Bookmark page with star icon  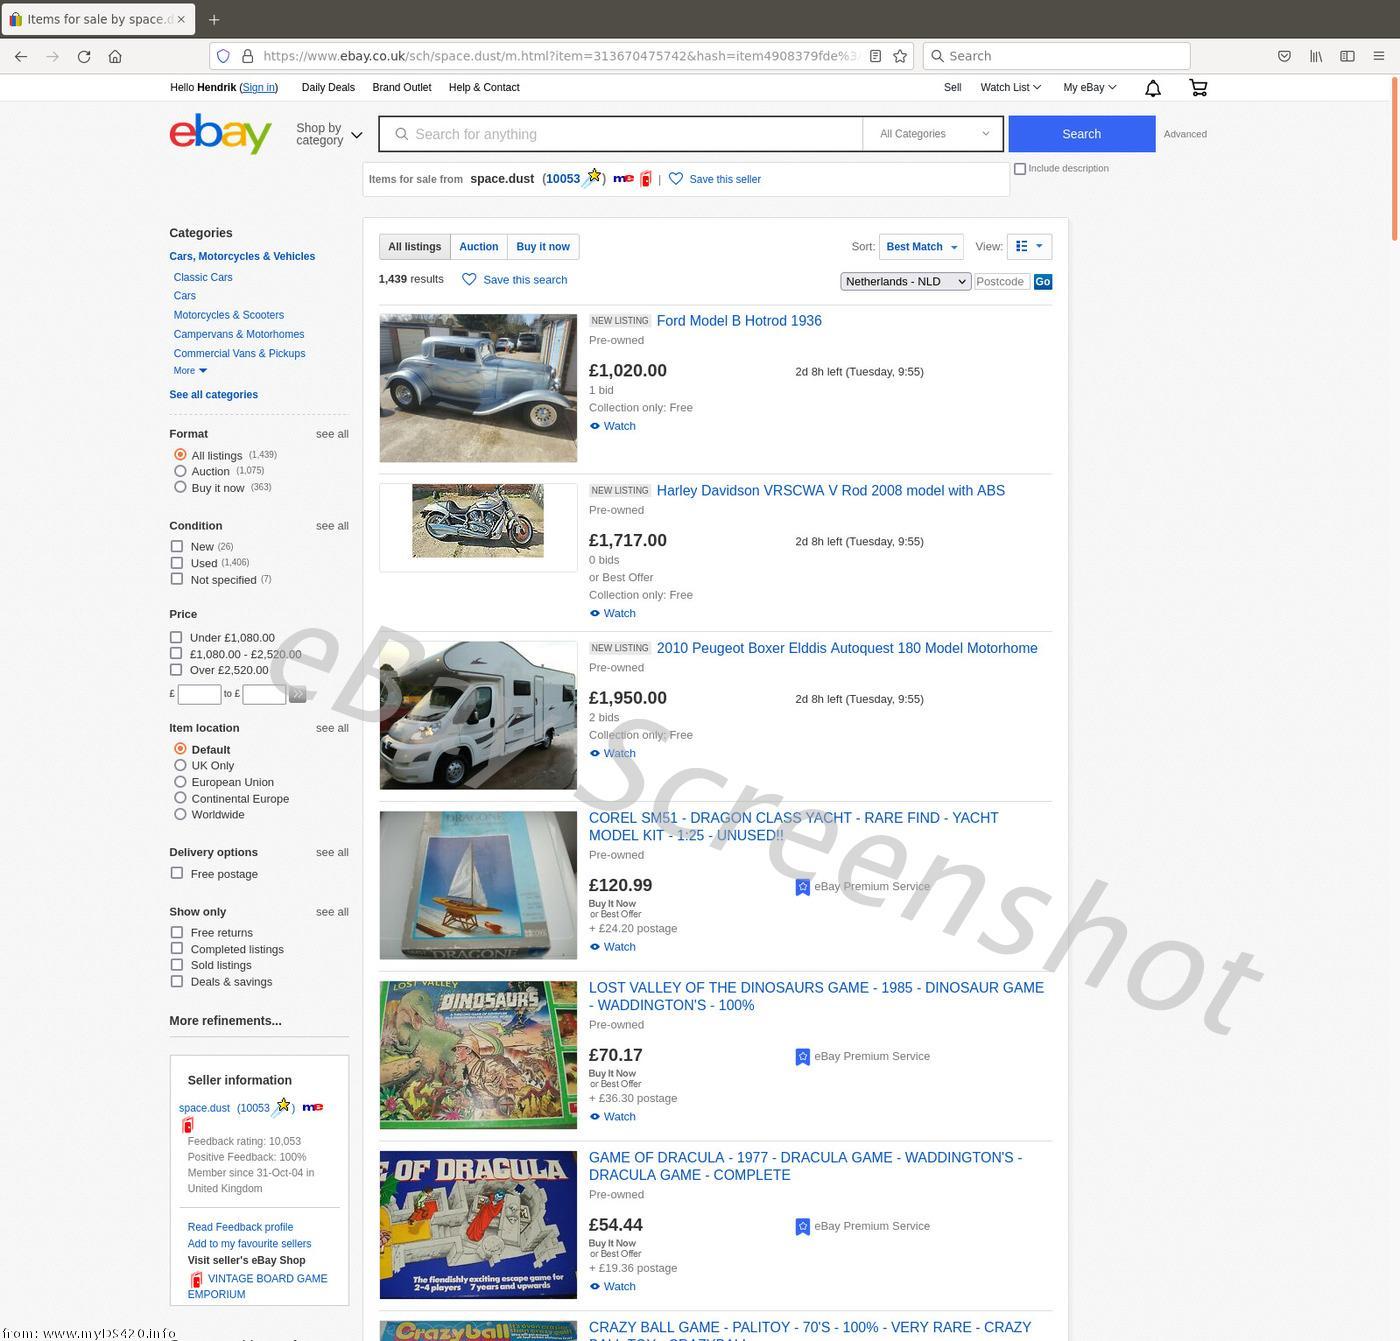coord(900,56)
